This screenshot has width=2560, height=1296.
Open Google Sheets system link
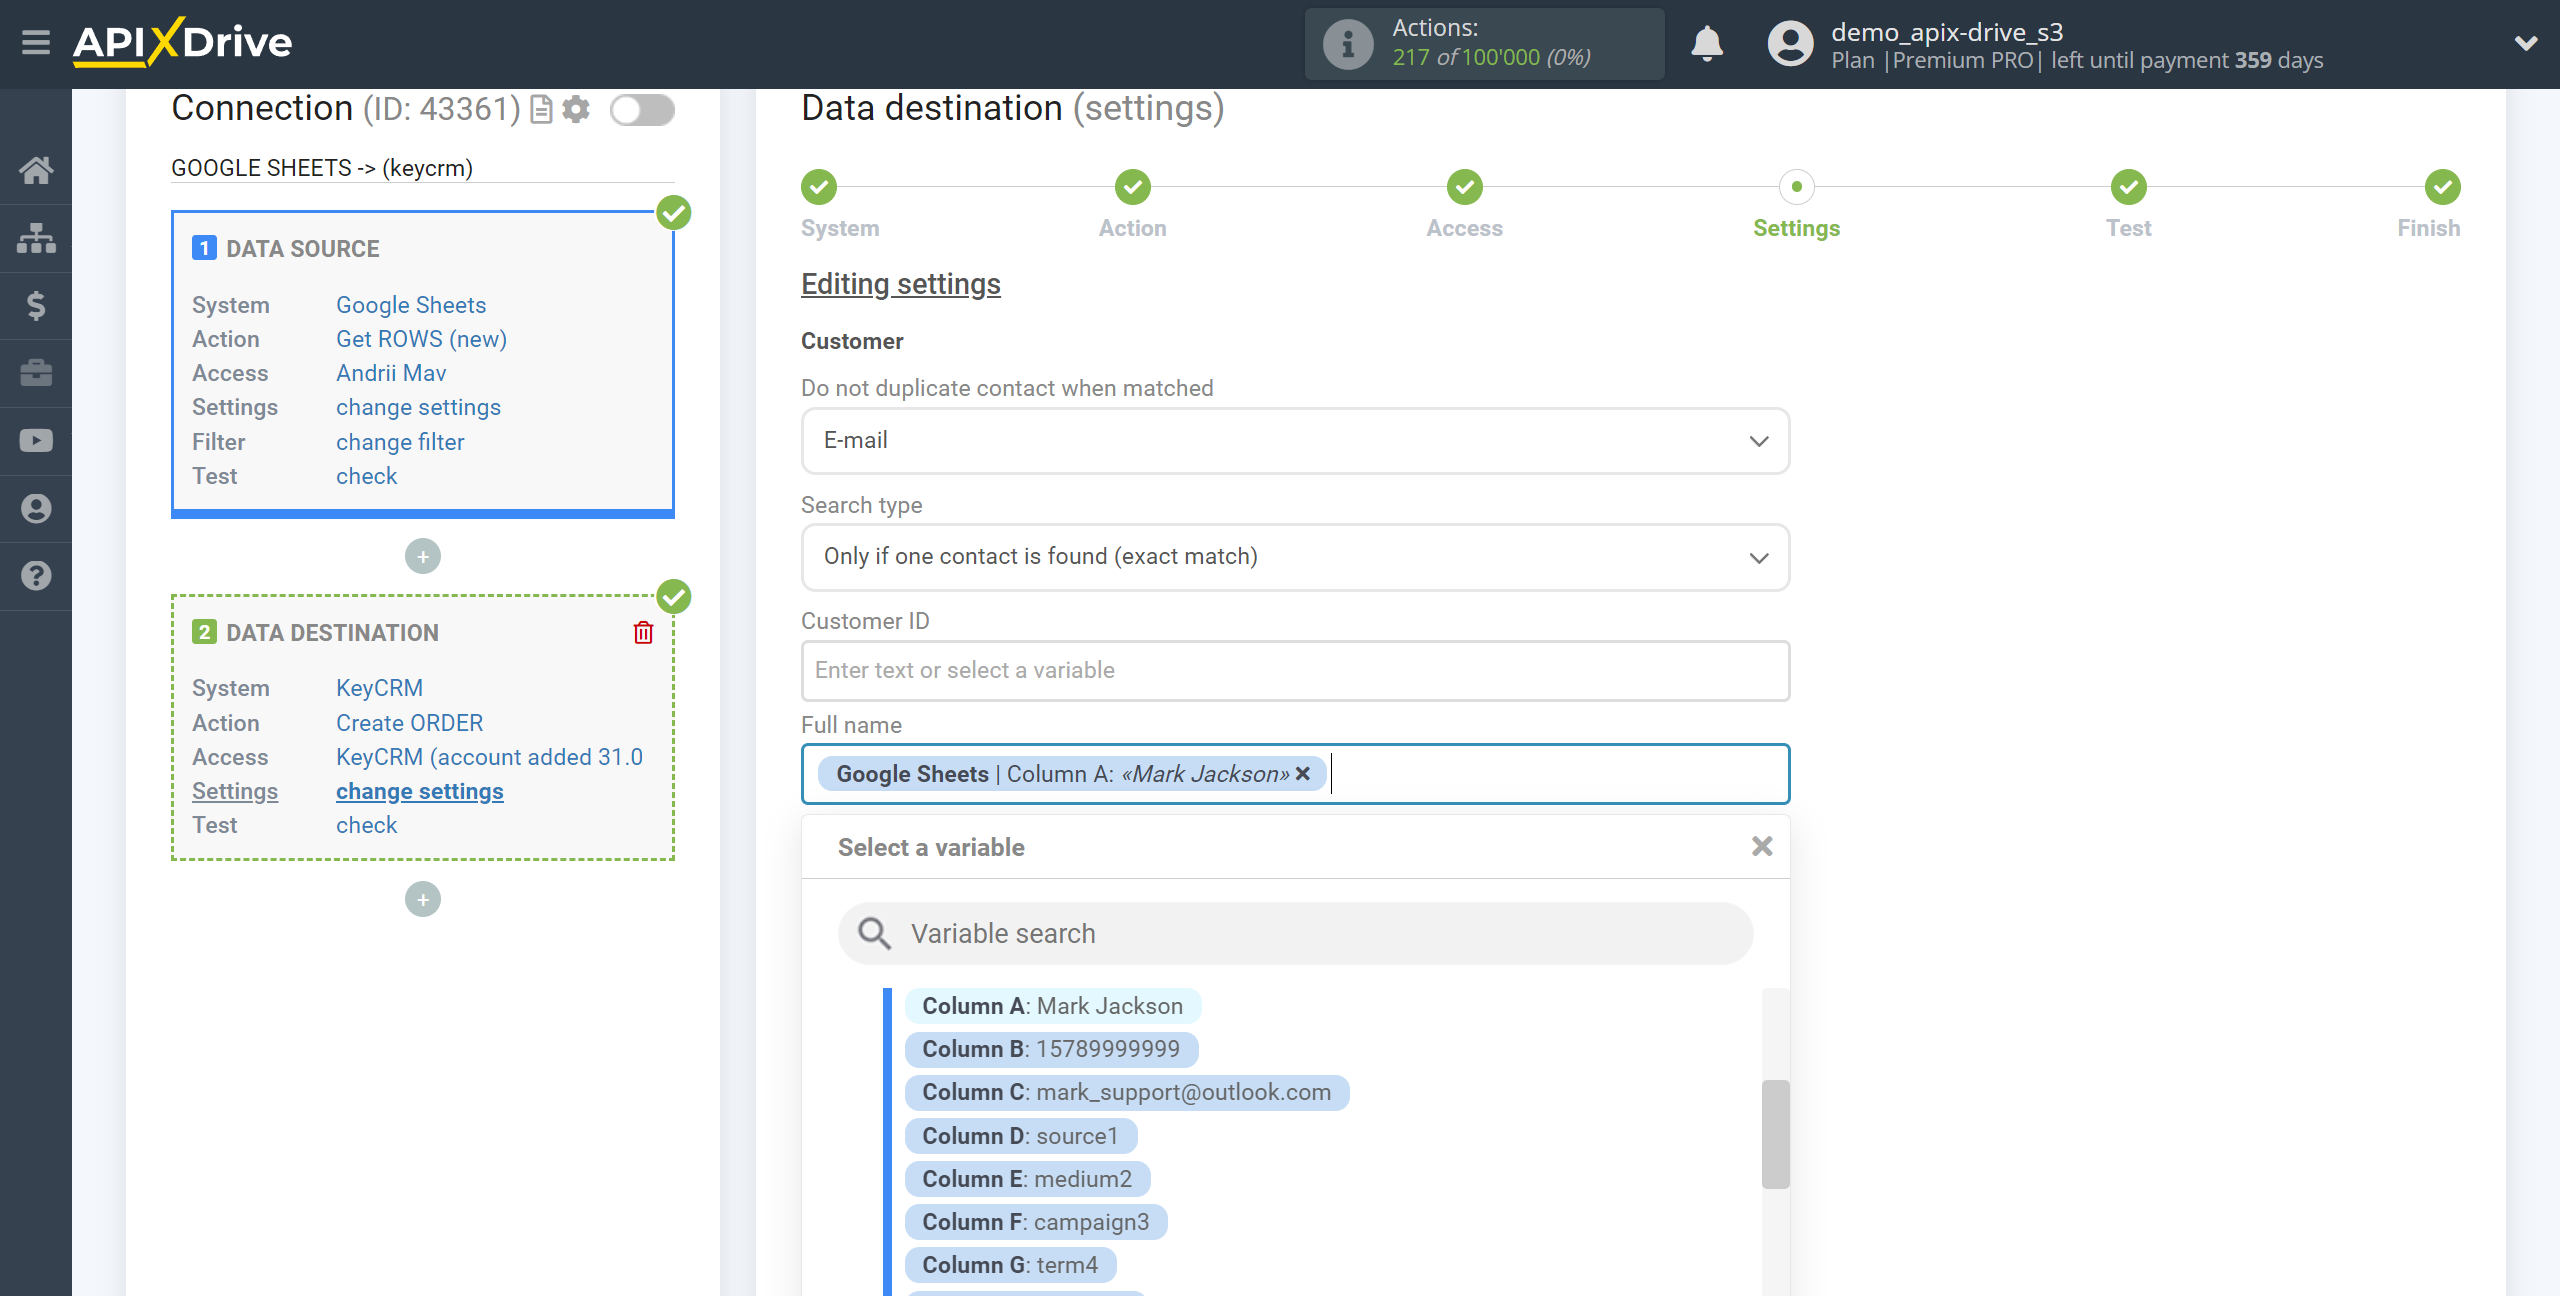point(411,305)
